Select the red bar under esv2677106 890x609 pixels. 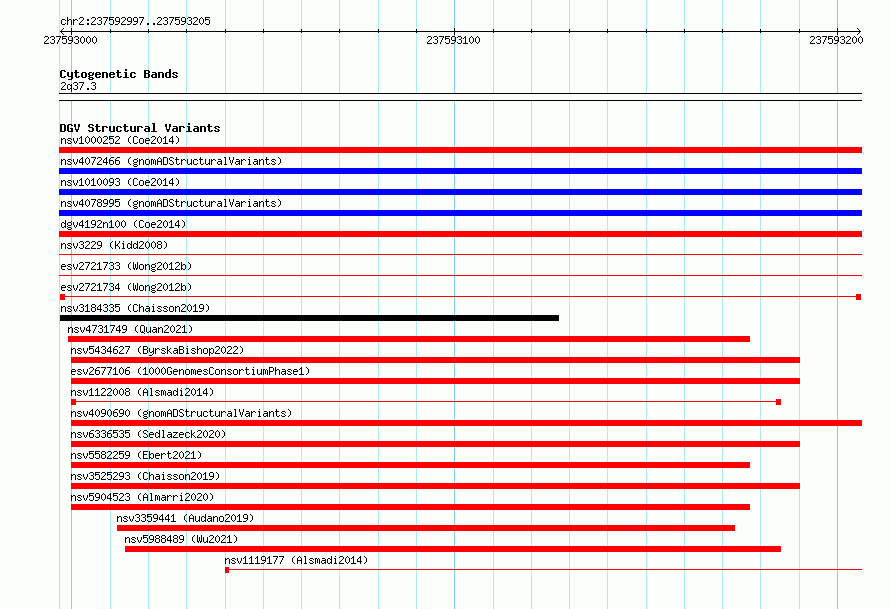tap(435, 381)
